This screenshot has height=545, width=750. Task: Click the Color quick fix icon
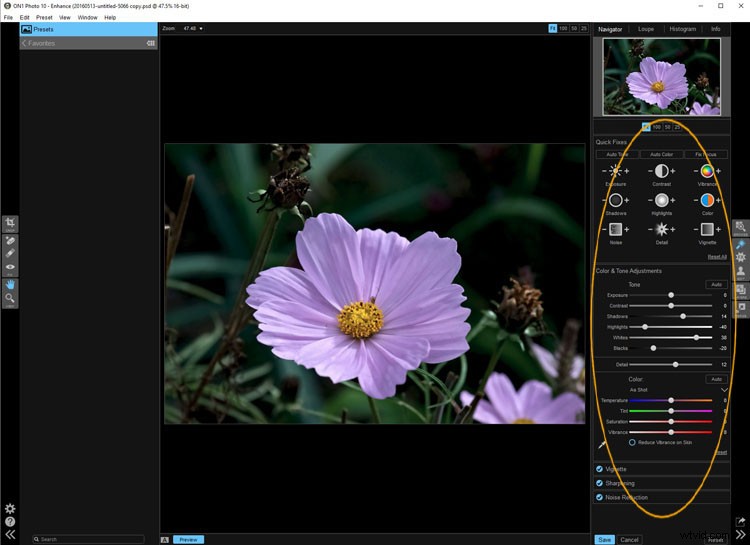(x=707, y=200)
